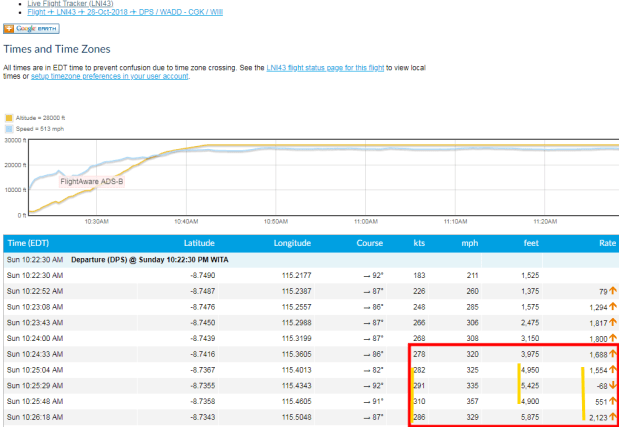
Task: Click the up arrow beside rate 1,800
Action: click(x=613, y=338)
